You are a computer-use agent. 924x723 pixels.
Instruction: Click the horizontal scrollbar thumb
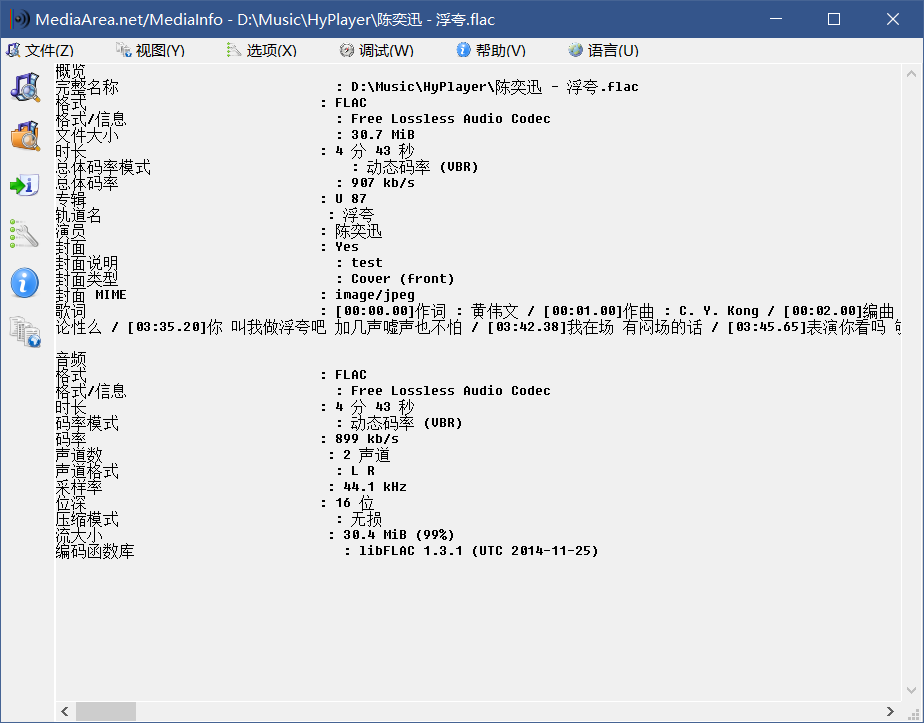(105, 710)
